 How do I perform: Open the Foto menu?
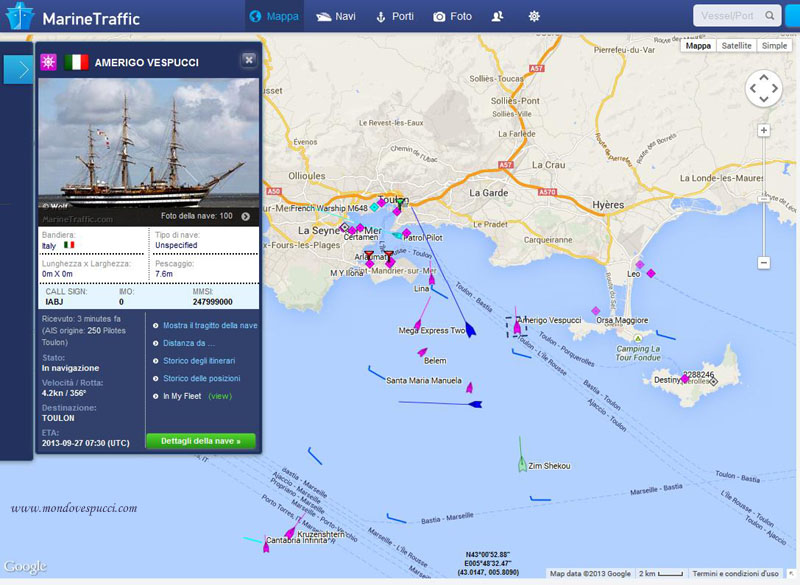(453, 16)
